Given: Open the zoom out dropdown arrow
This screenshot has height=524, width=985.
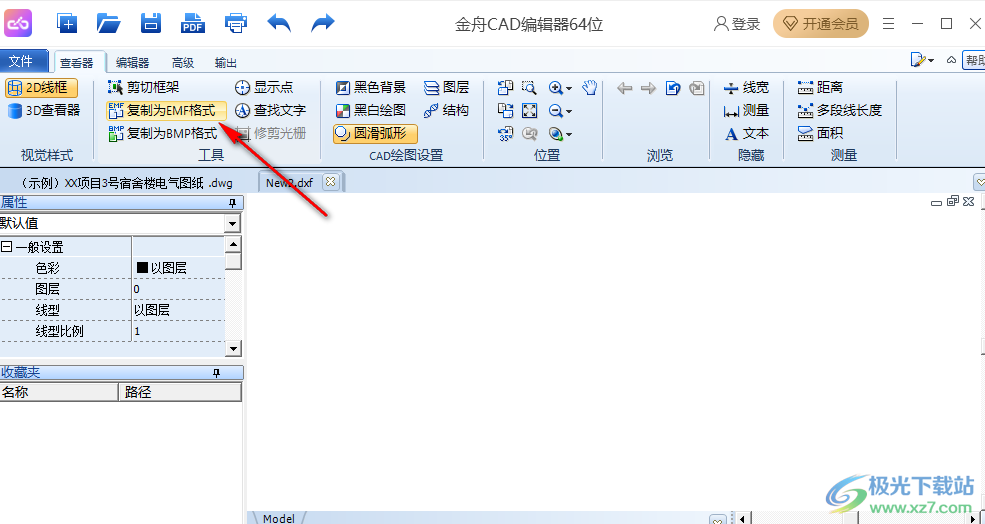Looking at the screenshot, I should pos(569,111).
